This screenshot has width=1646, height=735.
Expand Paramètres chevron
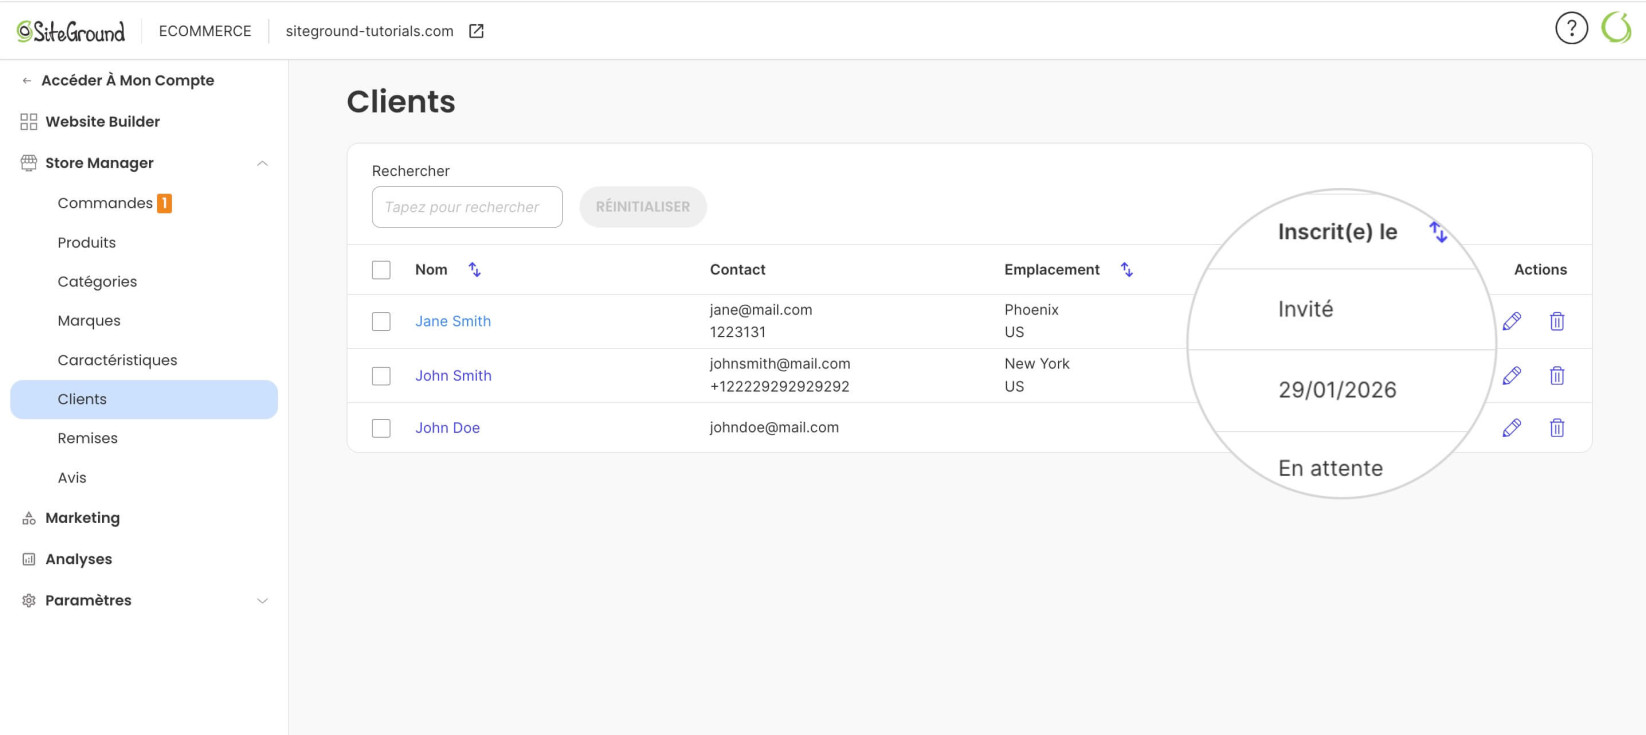[x=262, y=601]
